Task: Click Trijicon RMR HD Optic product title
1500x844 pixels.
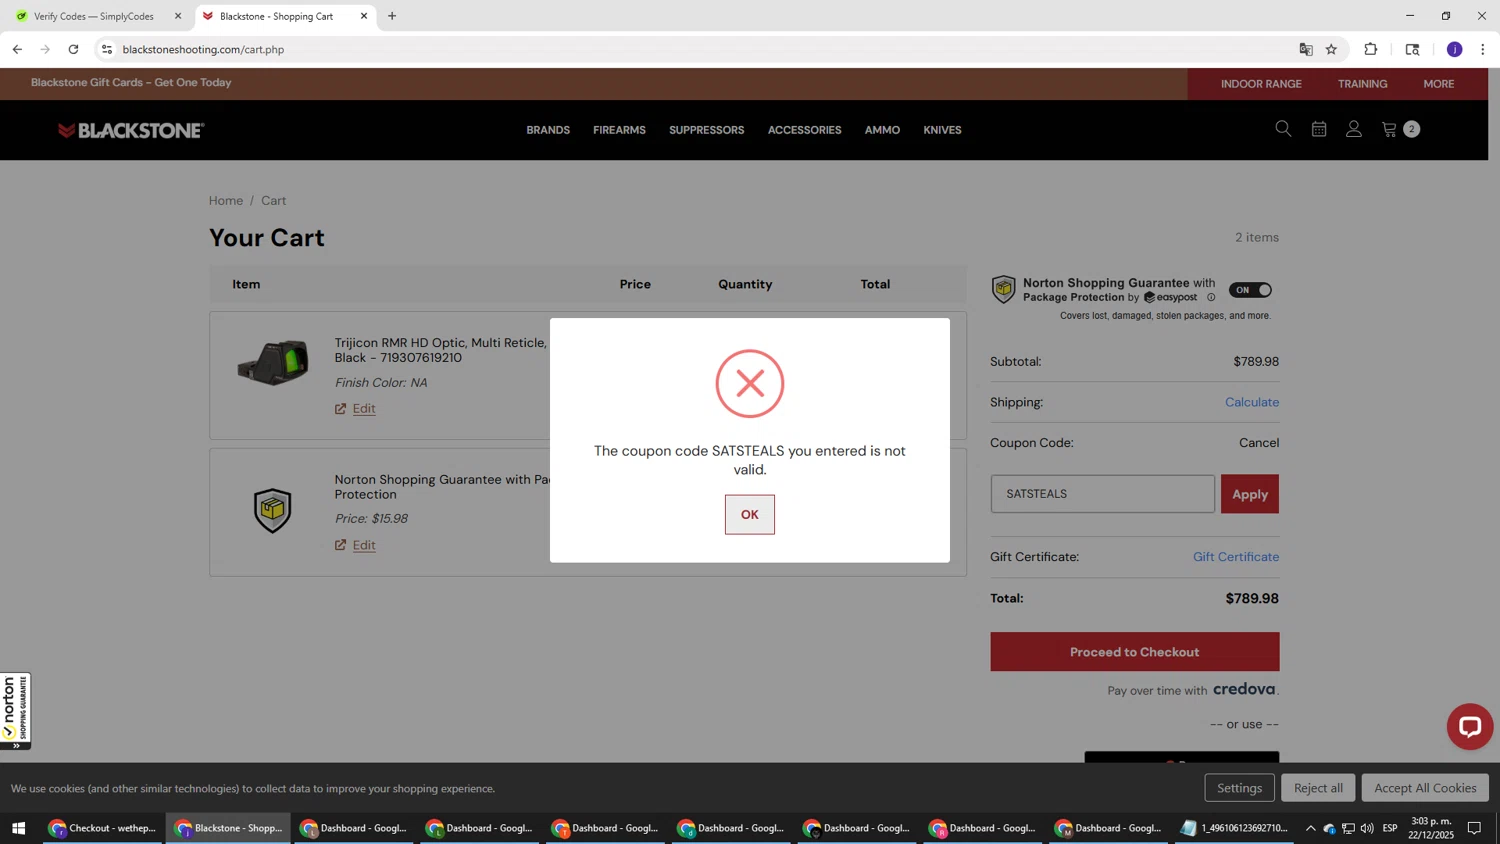Action: (x=440, y=350)
